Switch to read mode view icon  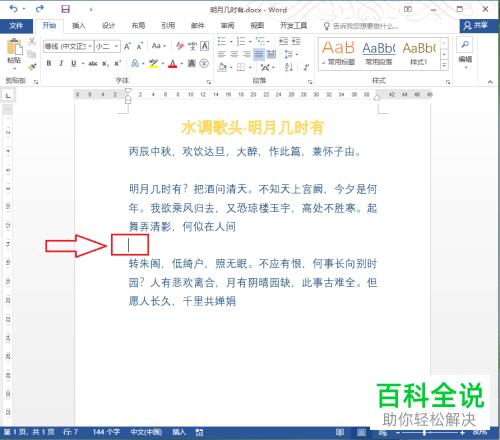click(x=340, y=432)
